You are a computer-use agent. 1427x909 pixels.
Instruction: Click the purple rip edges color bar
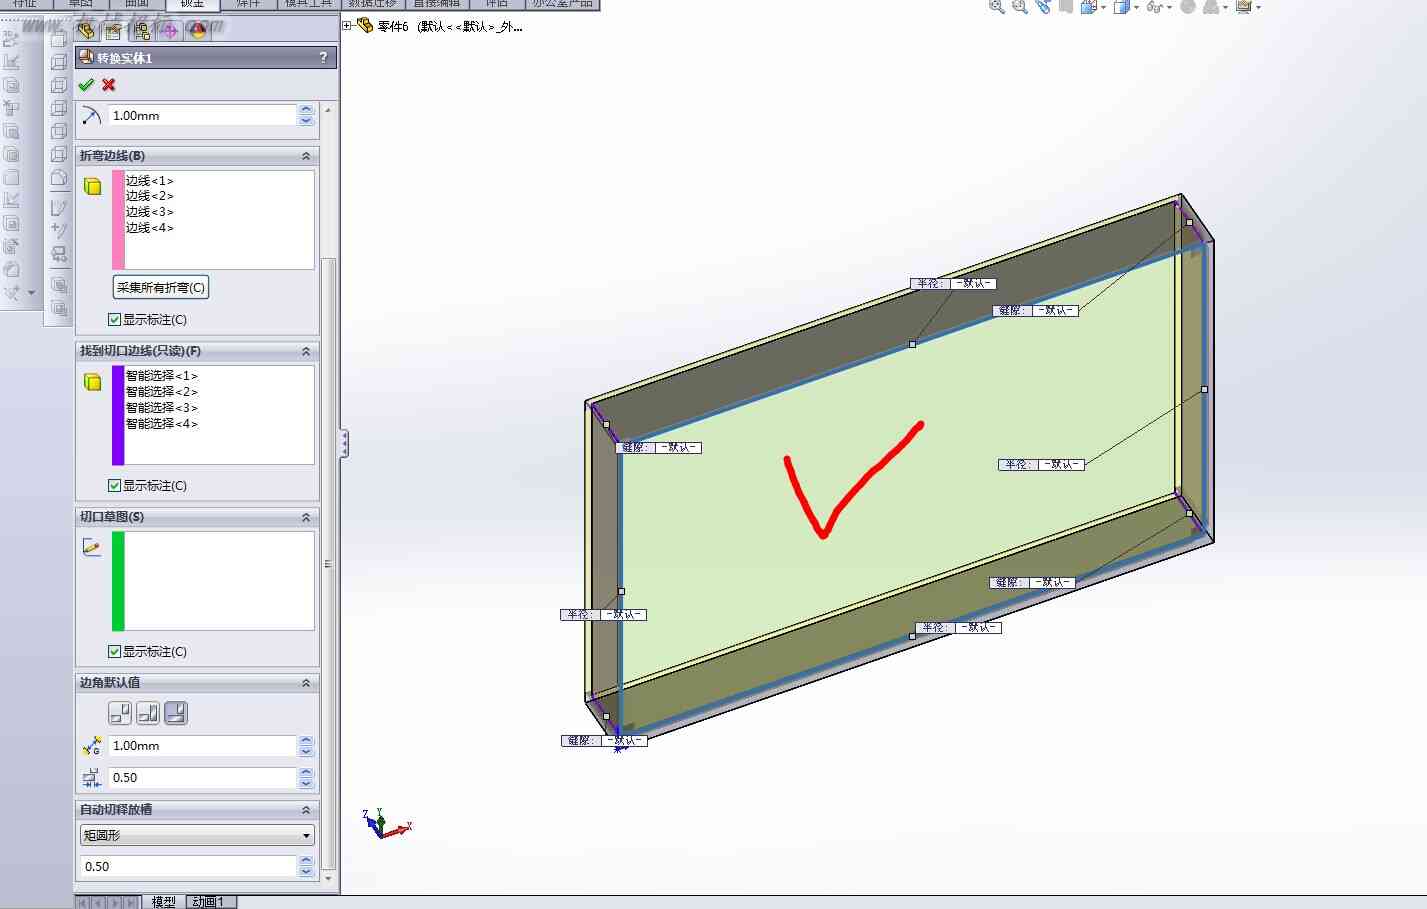pyautogui.click(x=118, y=415)
